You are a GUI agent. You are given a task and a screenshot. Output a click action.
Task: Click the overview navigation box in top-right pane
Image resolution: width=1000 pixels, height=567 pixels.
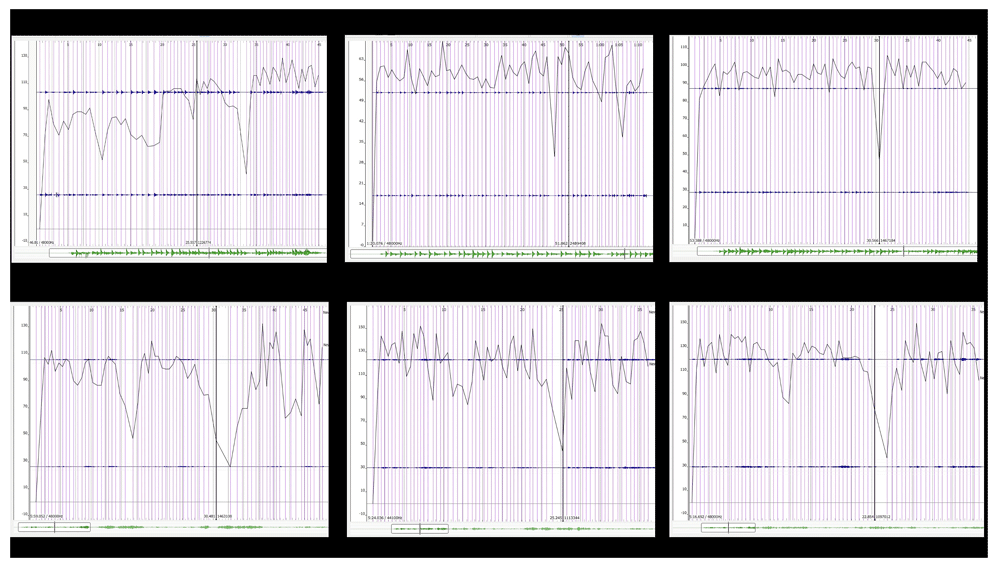coord(837,251)
